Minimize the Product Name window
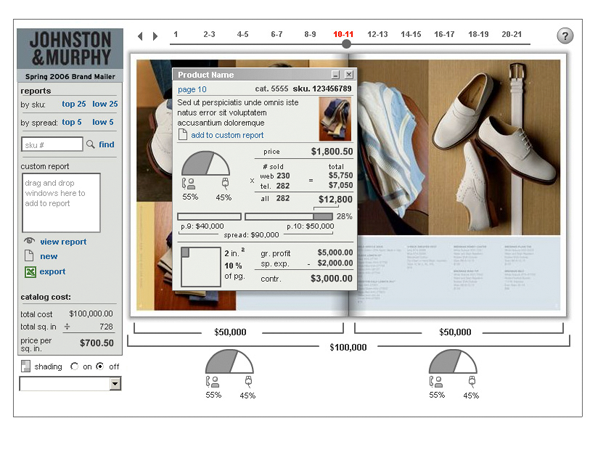The image size is (600, 450). [x=335, y=75]
